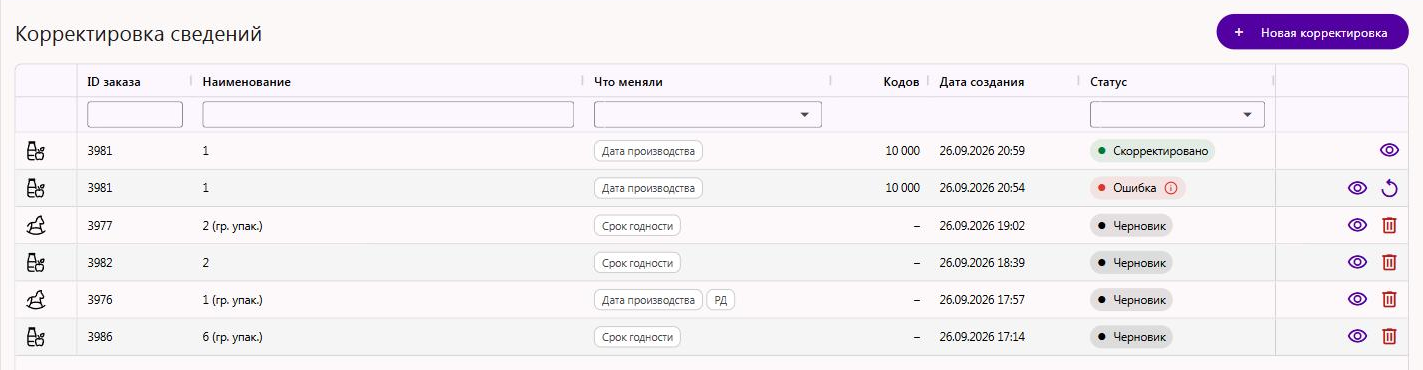Sort by the Кодов column header
This screenshot has width=1423, height=370.
click(x=901, y=82)
